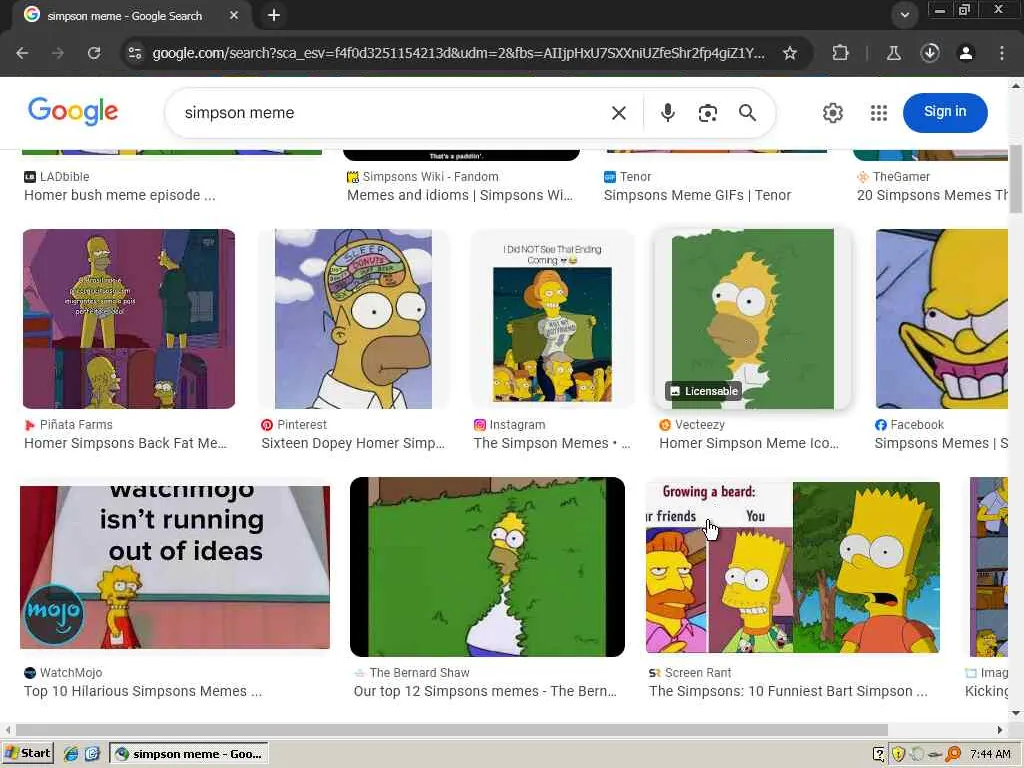Select simpson meme taskbar button

pos(189,754)
